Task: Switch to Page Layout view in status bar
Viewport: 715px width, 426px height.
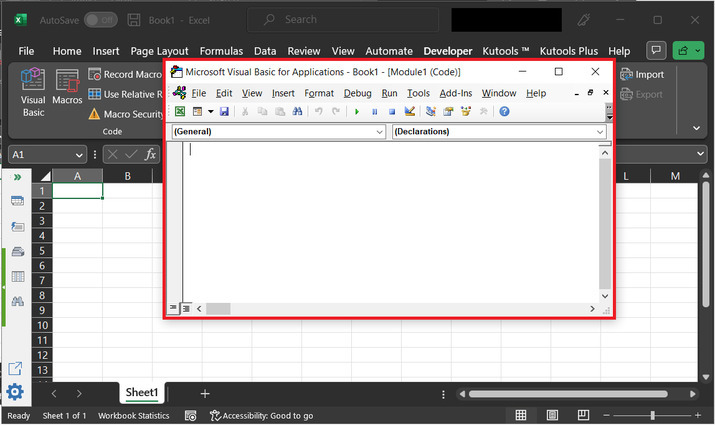Action: point(552,415)
